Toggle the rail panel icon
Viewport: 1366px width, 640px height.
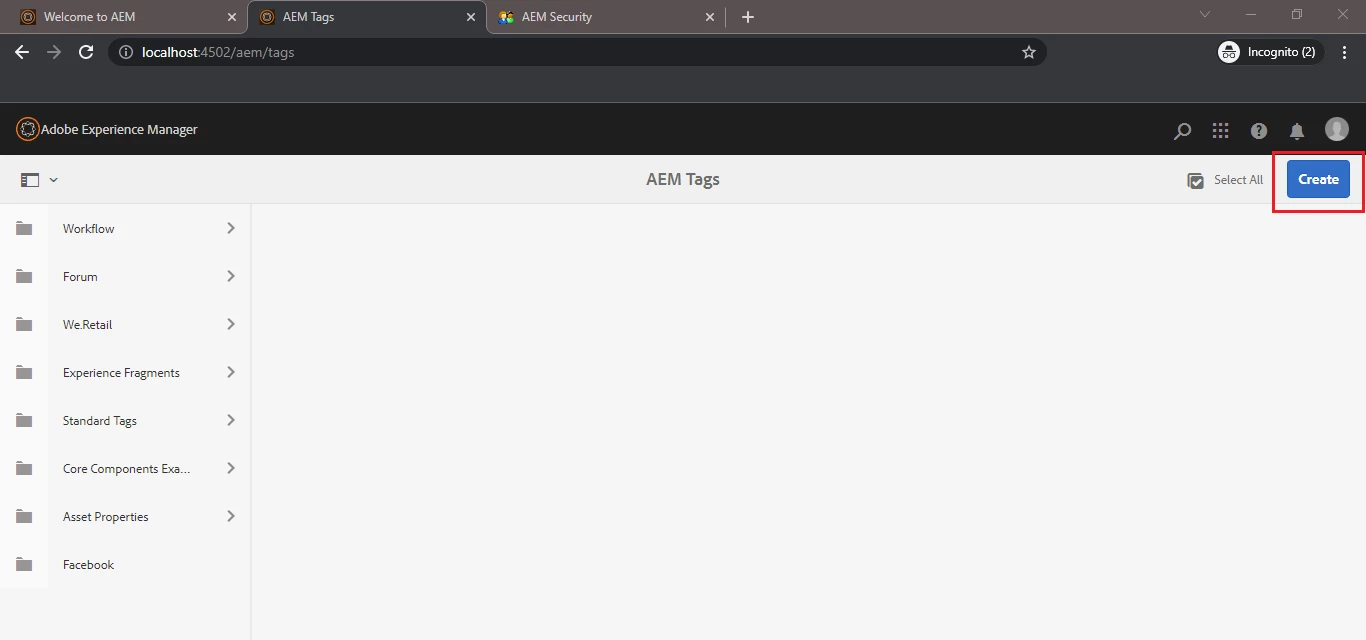pos(30,180)
